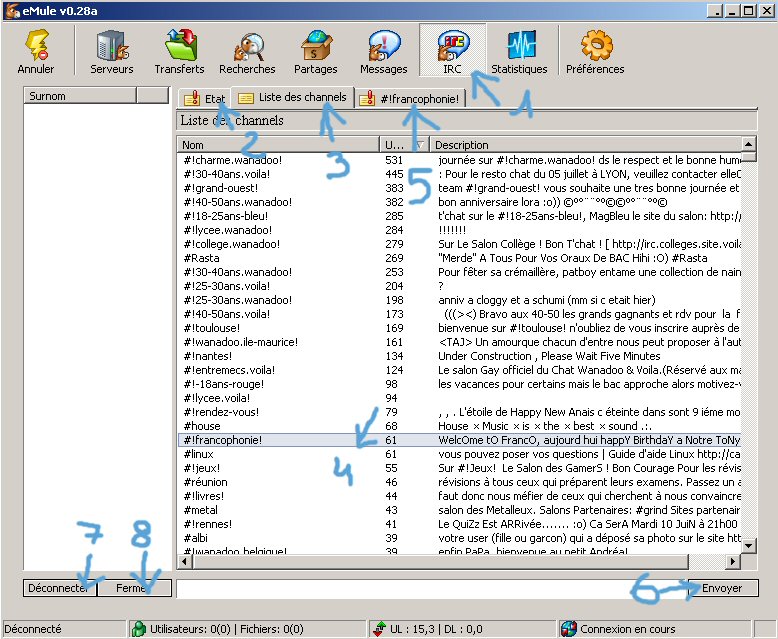Click the horizontal scrollbar thumb
This screenshot has width=778, height=639.
tap(441, 562)
